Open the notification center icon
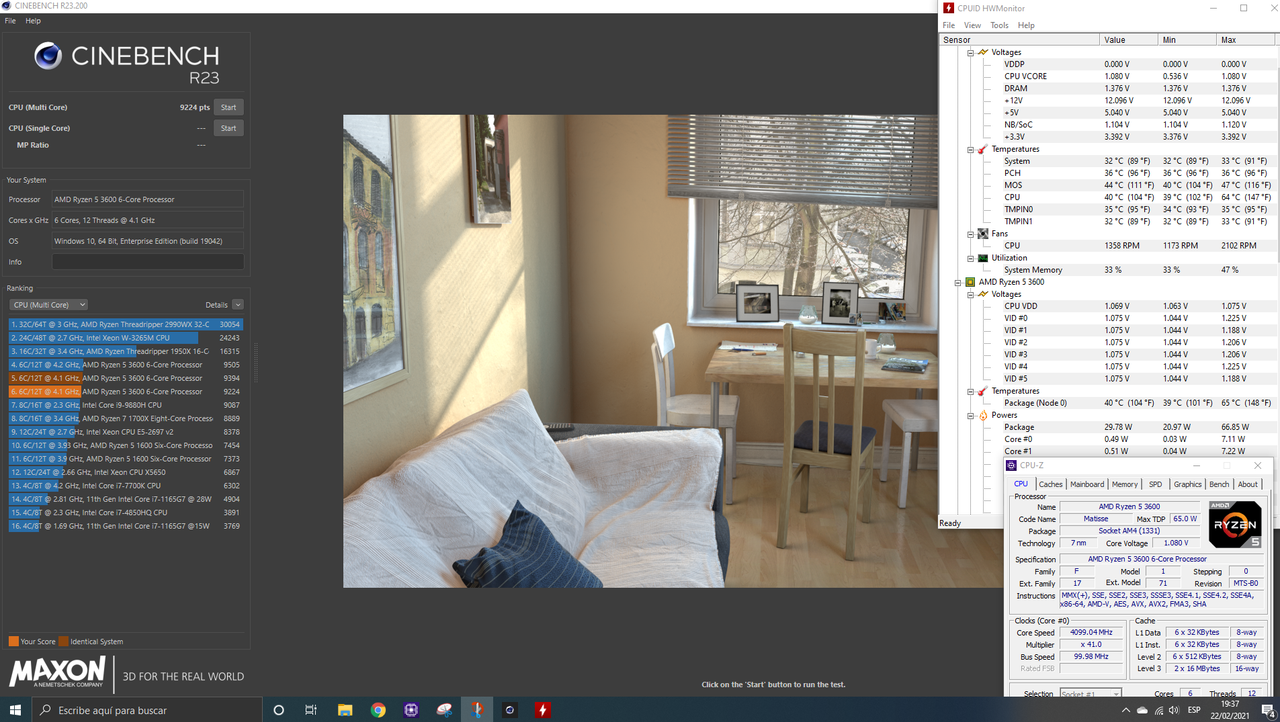The image size is (1280, 722). (x=1267, y=710)
